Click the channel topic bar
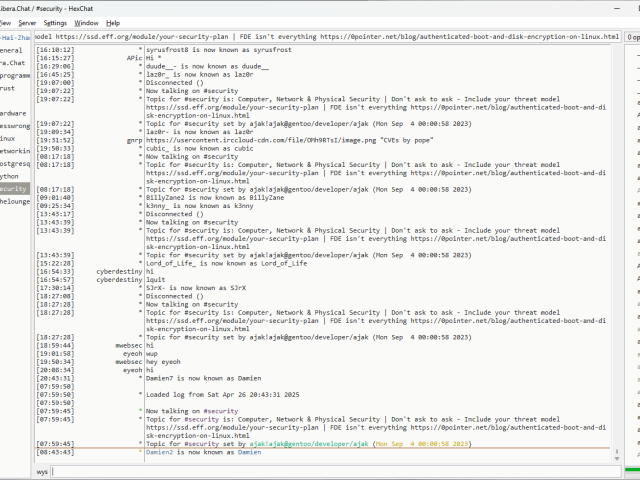The width and height of the screenshot is (640, 480). tap(320, 36)
